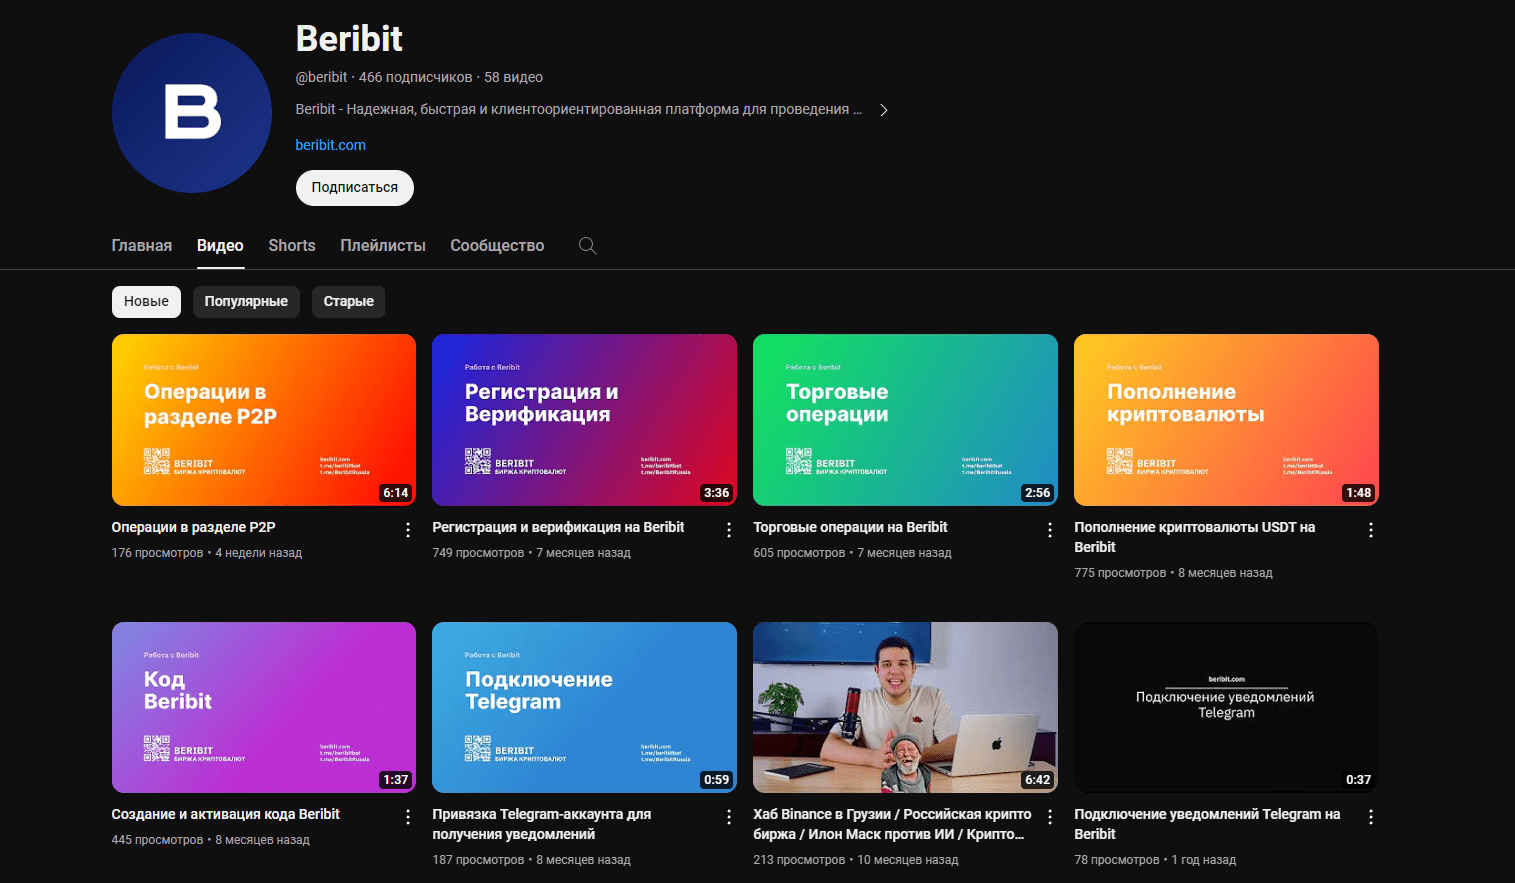
Task: Click the 176 просмотров view count
Action: pyautogui.click(x=158, y=553)
